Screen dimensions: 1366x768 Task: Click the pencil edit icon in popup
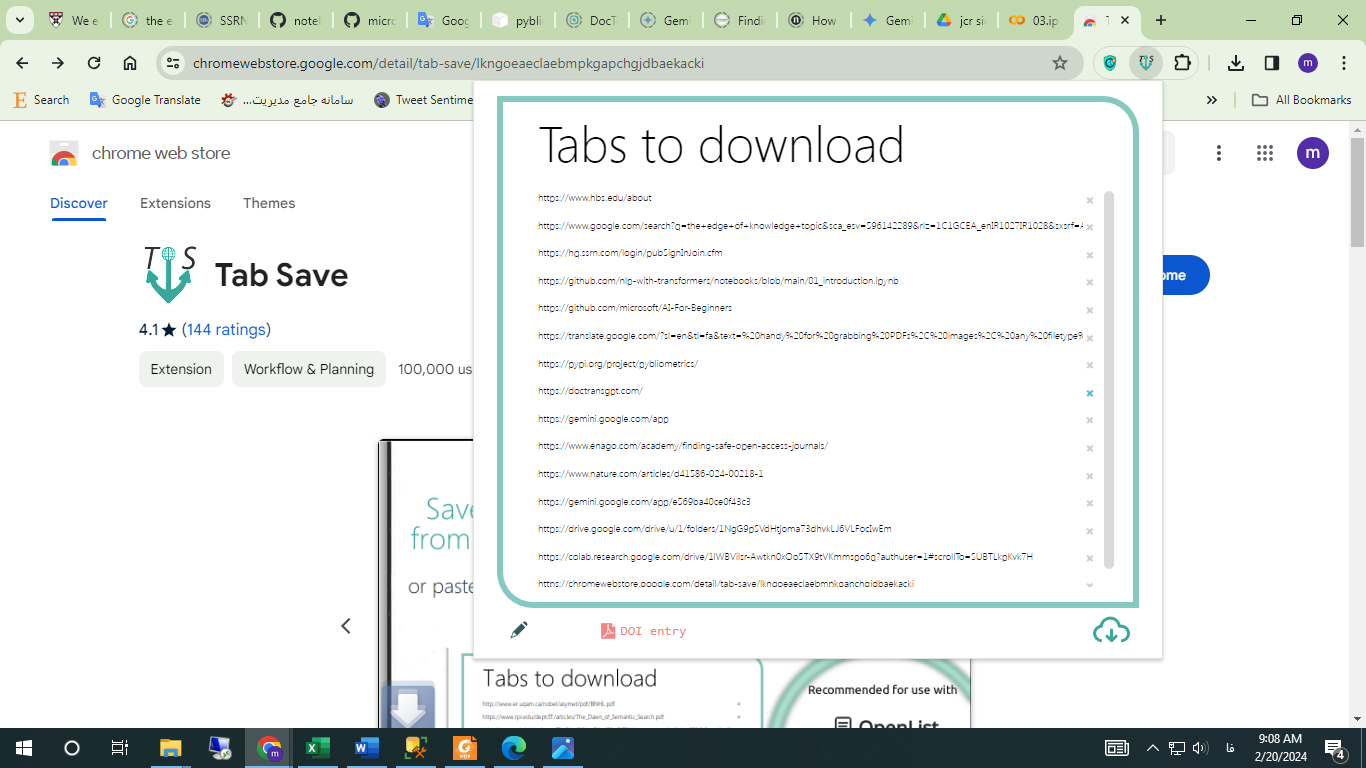click(x=518, y=630)
